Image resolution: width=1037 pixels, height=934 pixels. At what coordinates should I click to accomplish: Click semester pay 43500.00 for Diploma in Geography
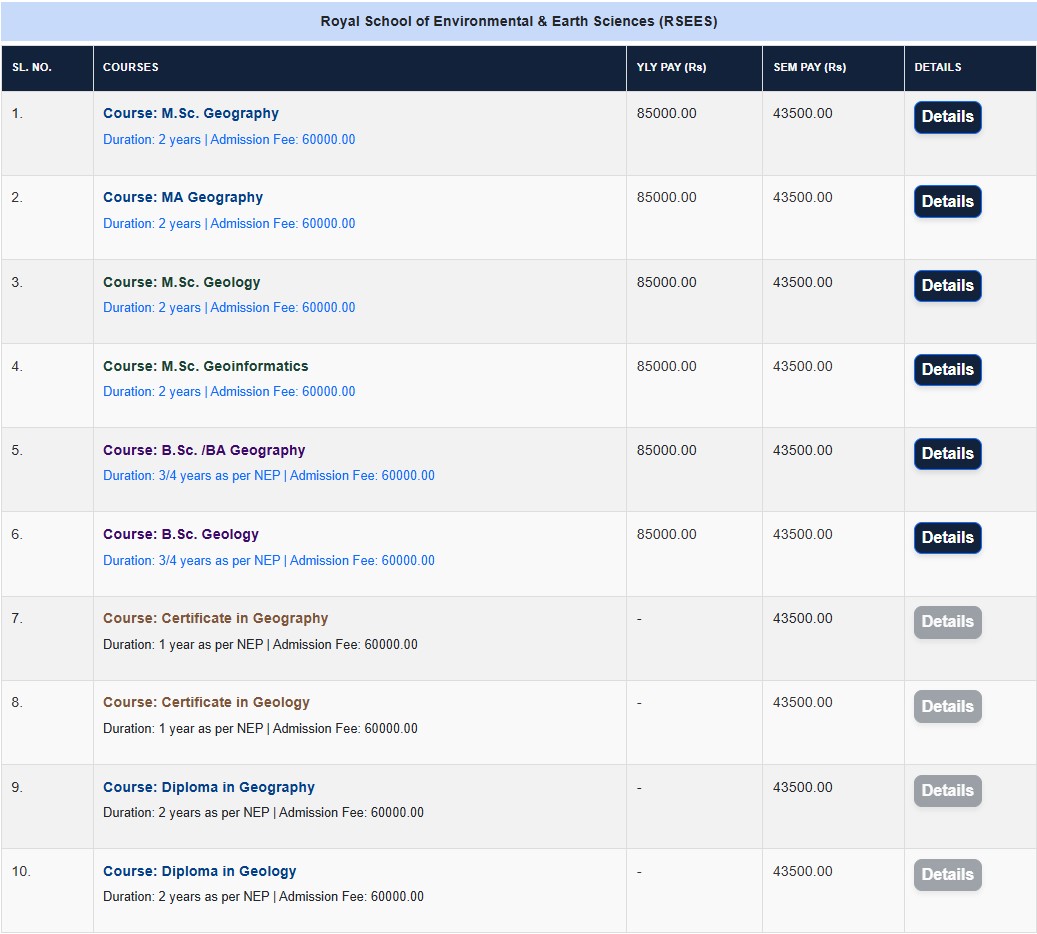(802, 787)
